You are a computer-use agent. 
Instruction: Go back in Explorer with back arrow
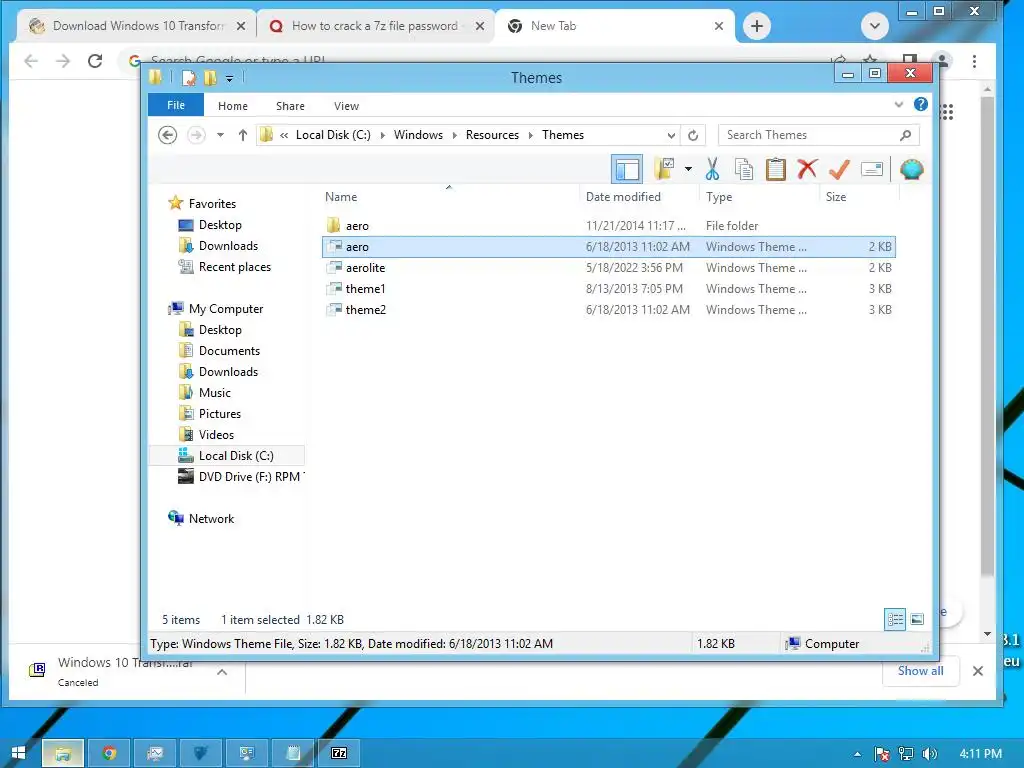[x=168, y=135]
